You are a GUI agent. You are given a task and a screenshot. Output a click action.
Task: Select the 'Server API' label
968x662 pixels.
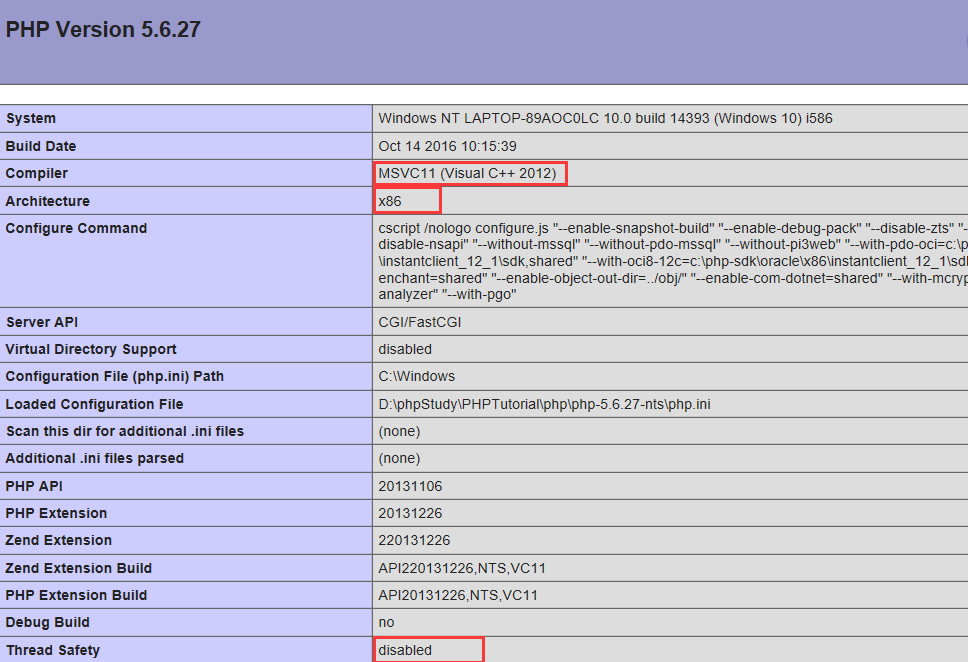tap(41, 322)
